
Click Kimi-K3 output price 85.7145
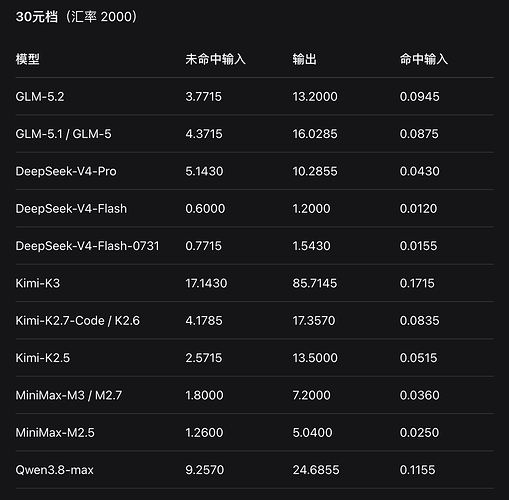[x=315, y=283]
